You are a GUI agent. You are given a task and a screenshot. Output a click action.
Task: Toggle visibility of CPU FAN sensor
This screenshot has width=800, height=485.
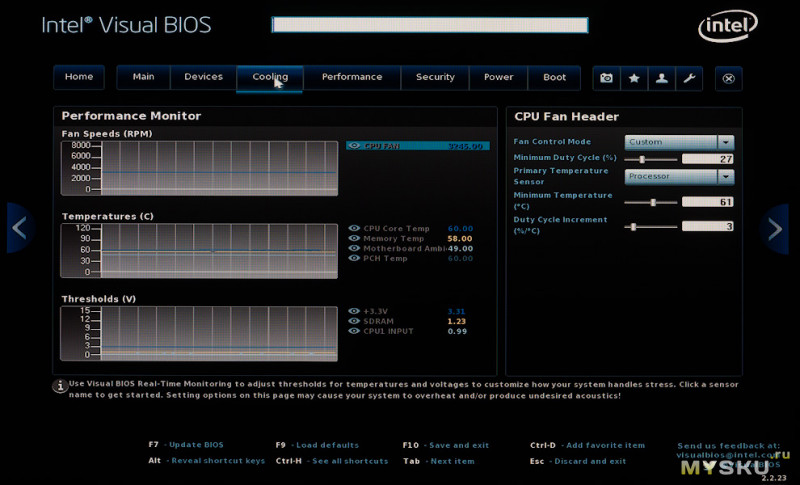tap(354, 146)
